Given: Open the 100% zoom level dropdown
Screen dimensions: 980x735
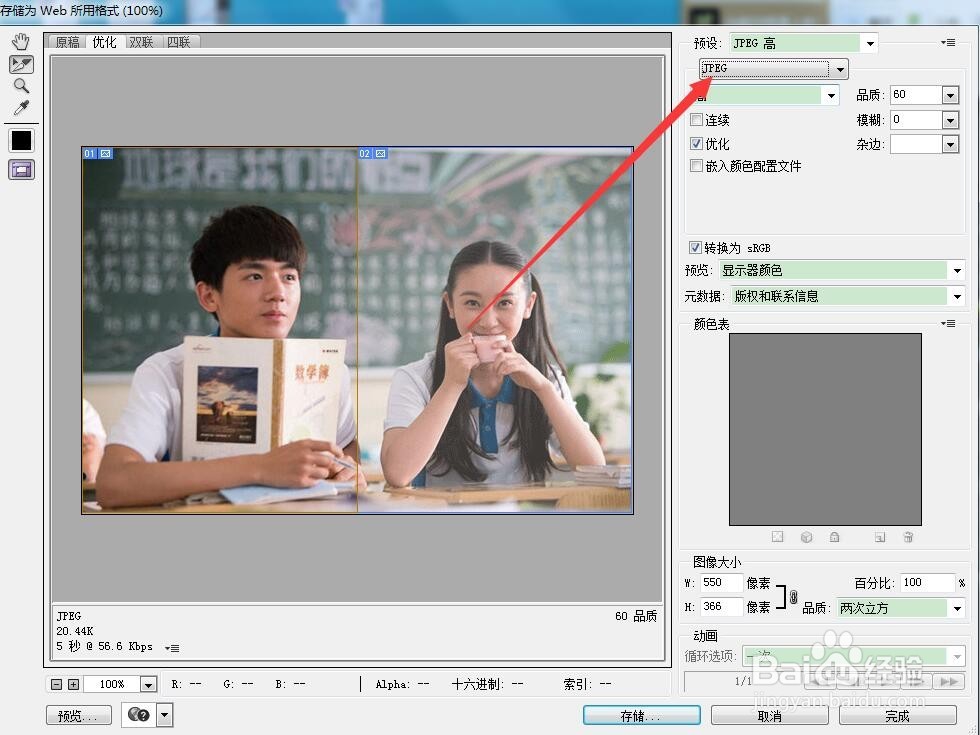Looking at the screenshot, I should [x=148, y=684].
